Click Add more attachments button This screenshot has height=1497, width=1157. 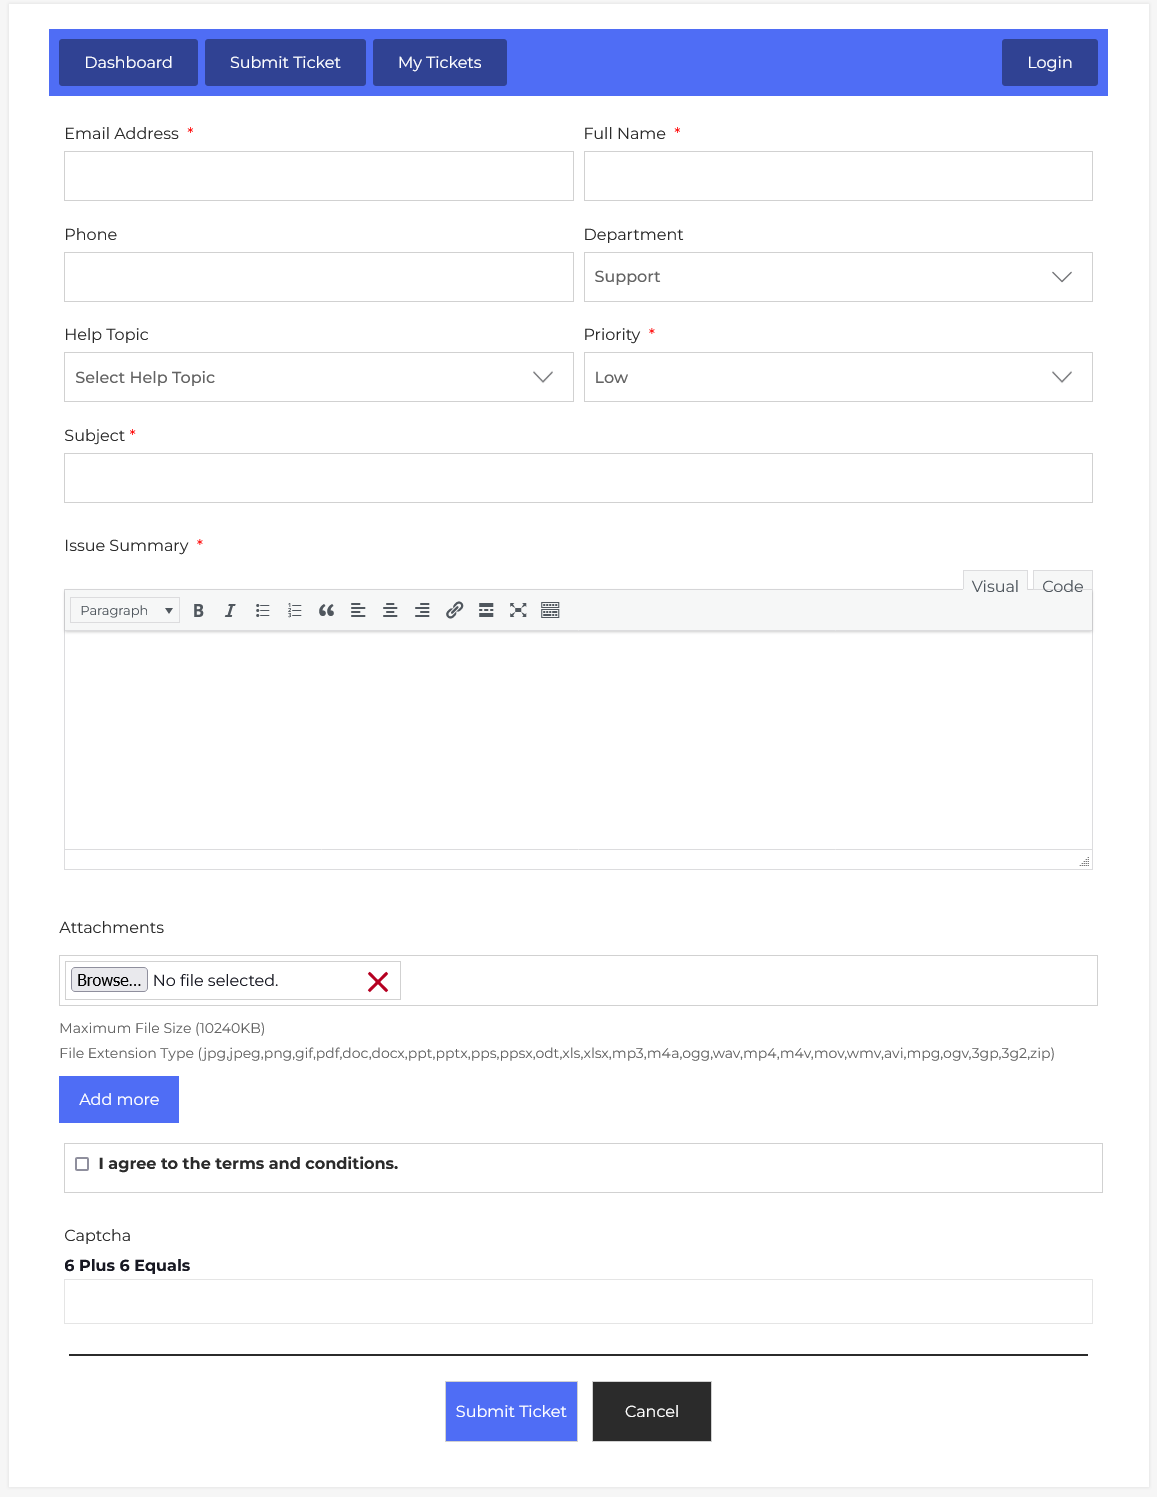pyautogui.click(x=119, y=1099)
